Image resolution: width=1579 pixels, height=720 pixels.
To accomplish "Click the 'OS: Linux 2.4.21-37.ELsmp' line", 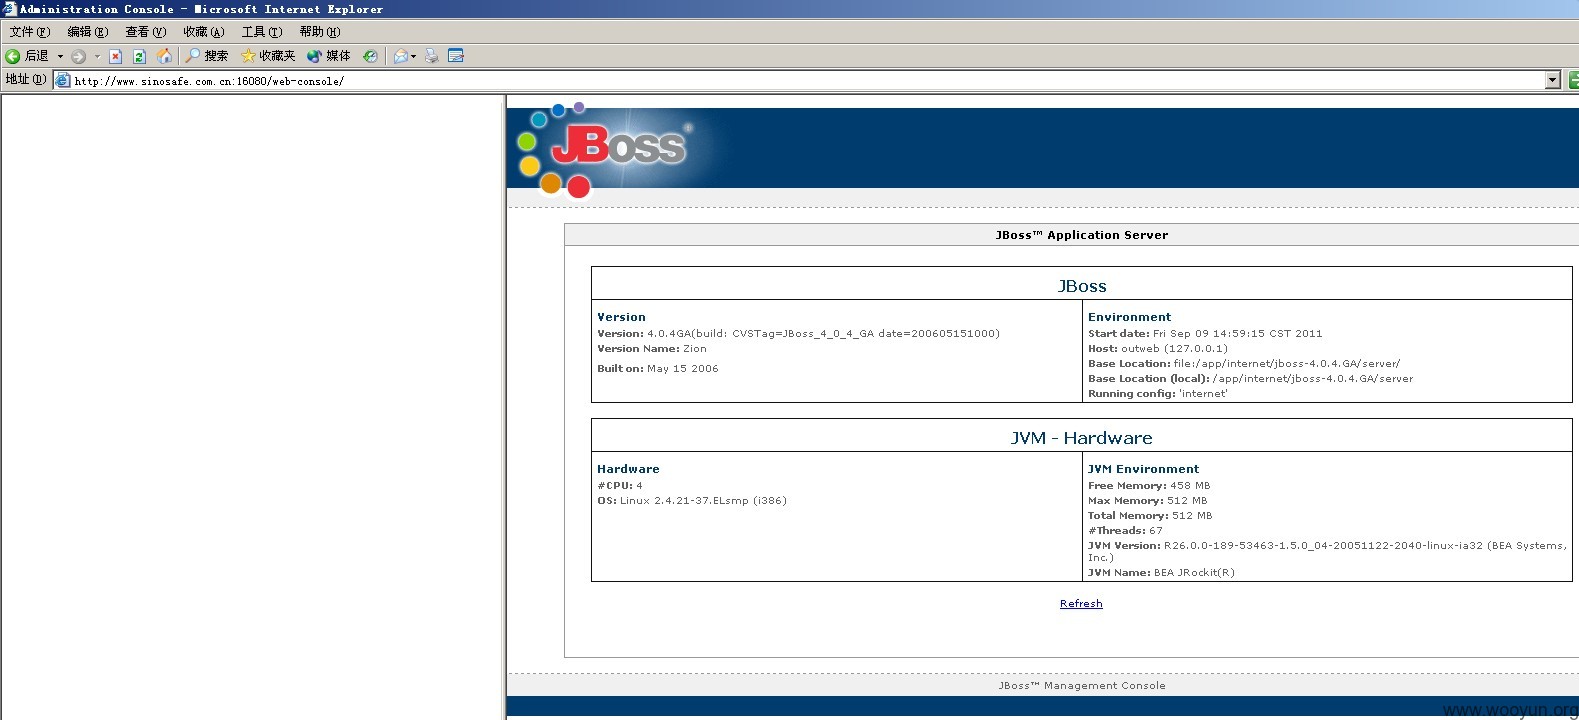I will [692, 501].
